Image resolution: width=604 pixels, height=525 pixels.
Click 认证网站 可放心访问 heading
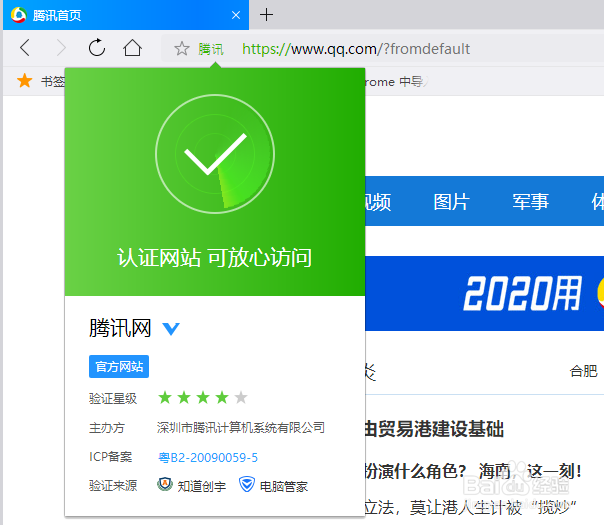[x=215, y=257]
